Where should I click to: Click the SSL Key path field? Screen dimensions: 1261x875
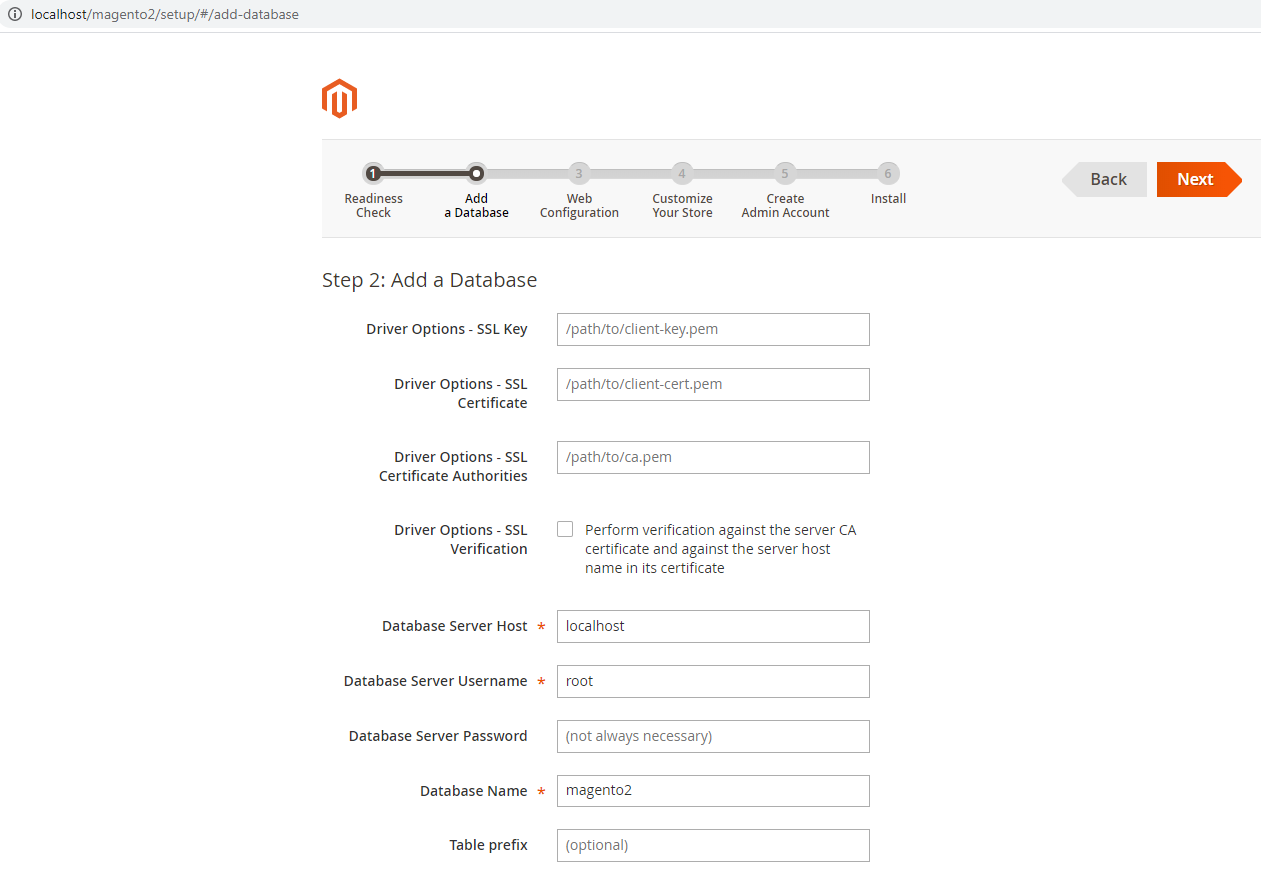(x=712, y=329)
